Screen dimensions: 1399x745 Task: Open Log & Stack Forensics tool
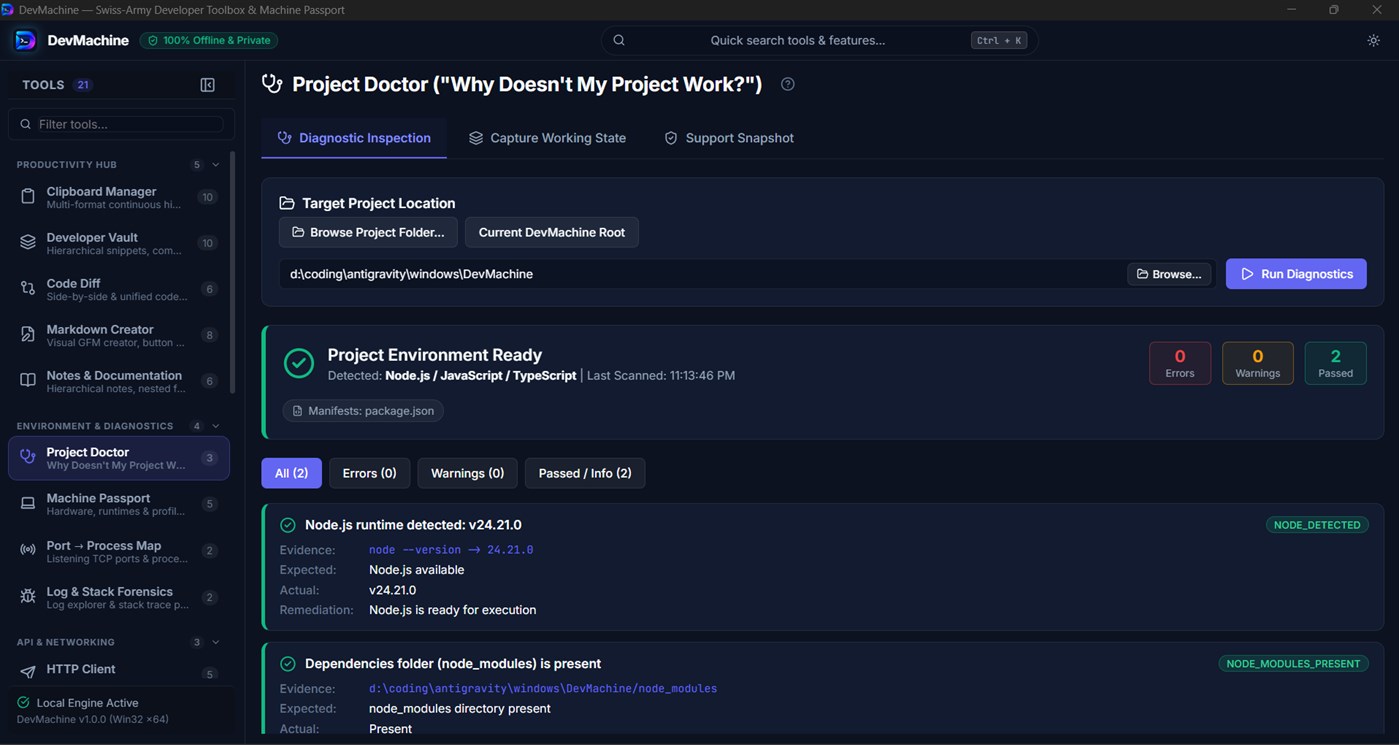[119, 597]
